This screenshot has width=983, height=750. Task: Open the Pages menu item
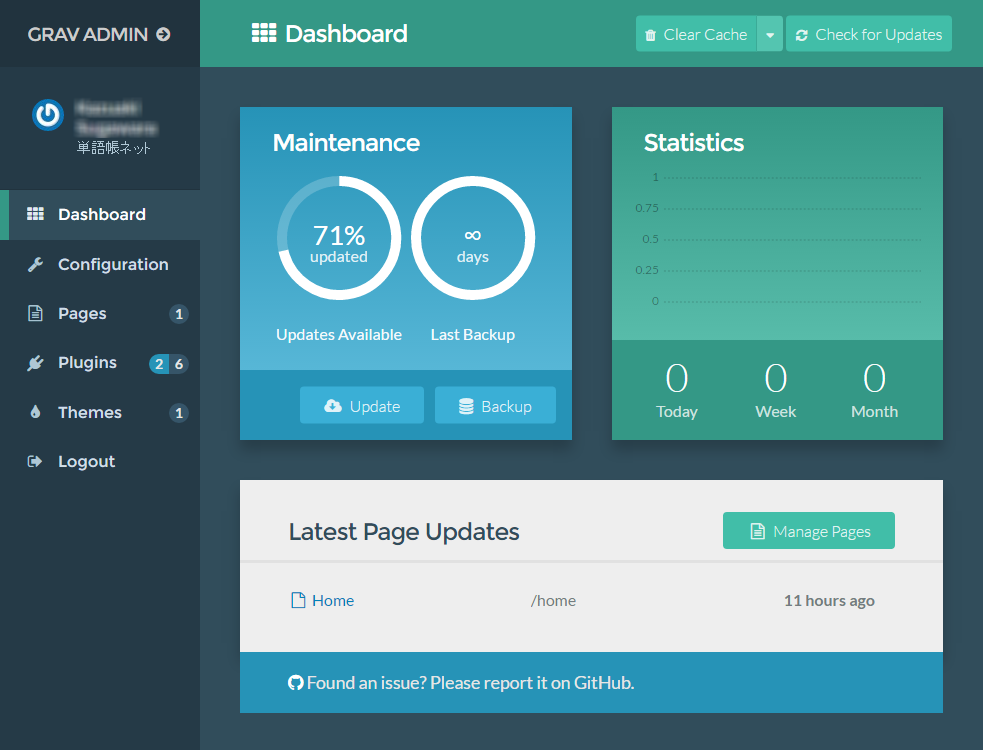pos(82,314)
